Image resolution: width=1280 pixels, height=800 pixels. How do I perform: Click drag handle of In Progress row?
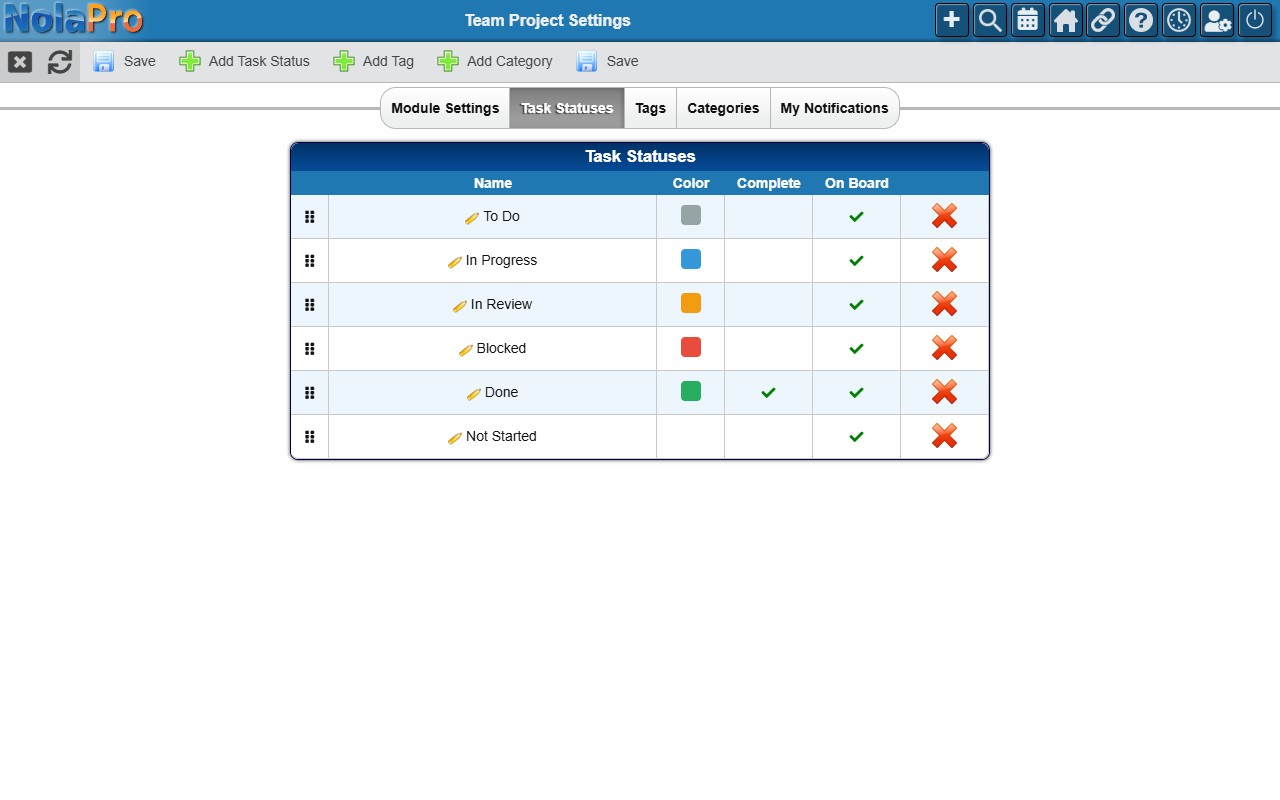coord(309,261)
